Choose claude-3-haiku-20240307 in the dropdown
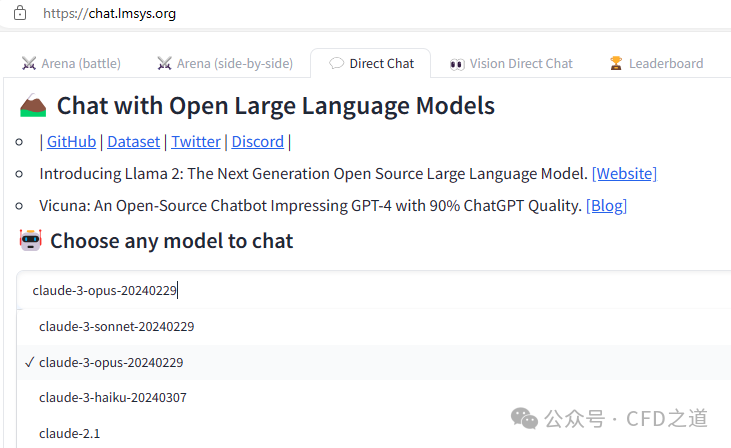Screen dimensions: 731x448 coord(113,397)
